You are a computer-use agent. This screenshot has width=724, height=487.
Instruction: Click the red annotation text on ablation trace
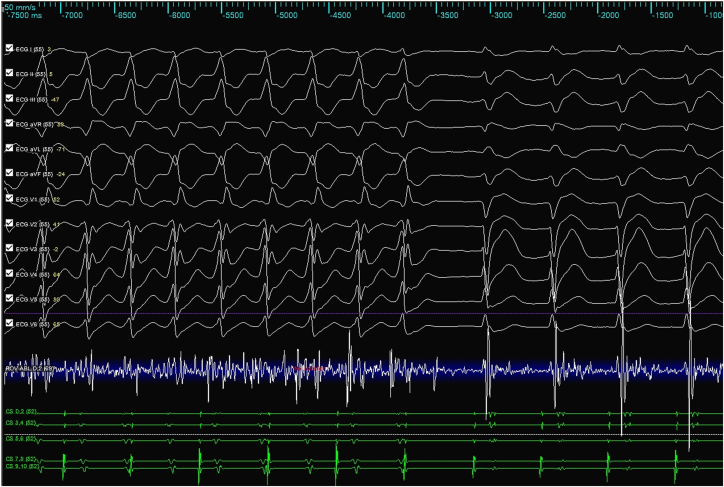click(x=310, y=368)
